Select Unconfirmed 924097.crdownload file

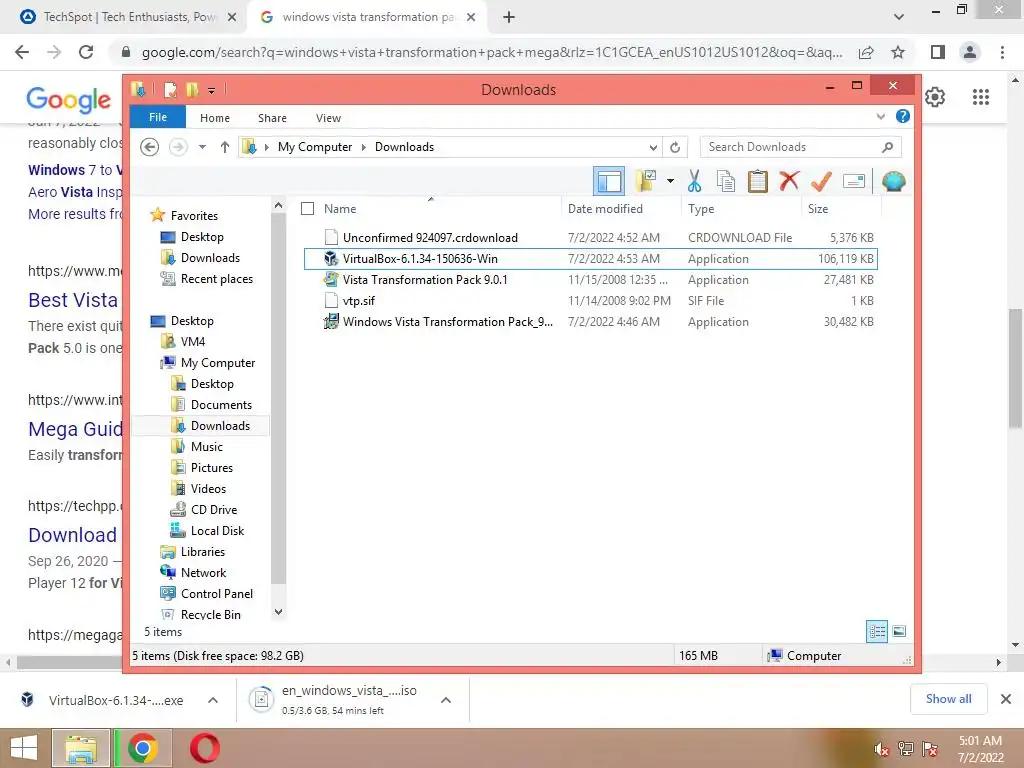[590, 238]
